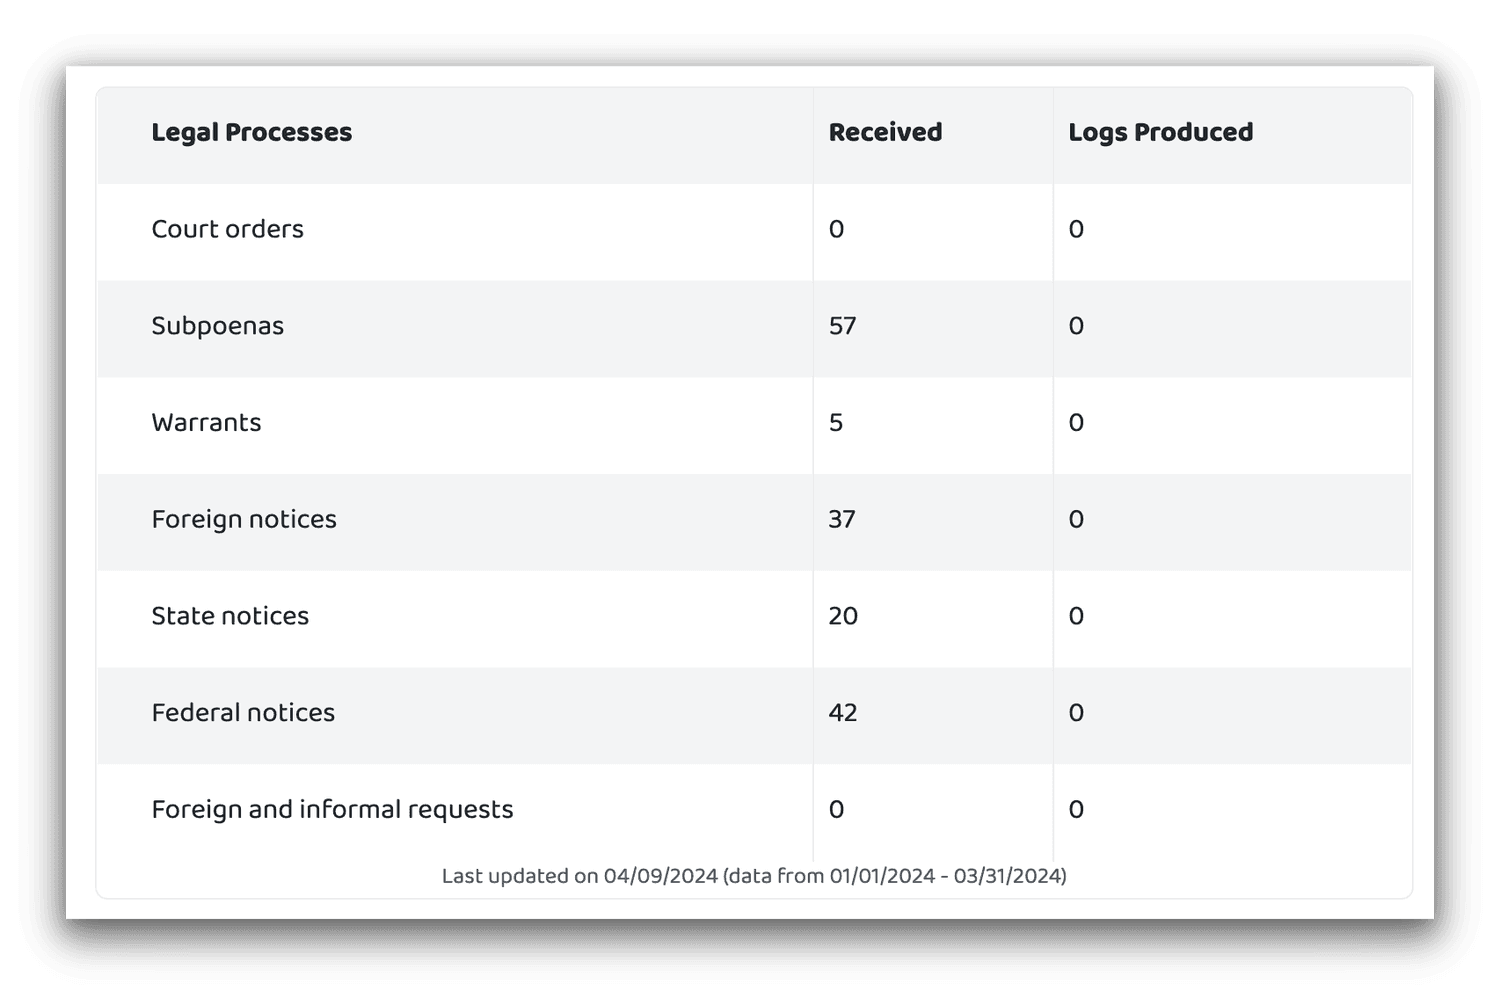Select the State notices row label

point(230,616)
